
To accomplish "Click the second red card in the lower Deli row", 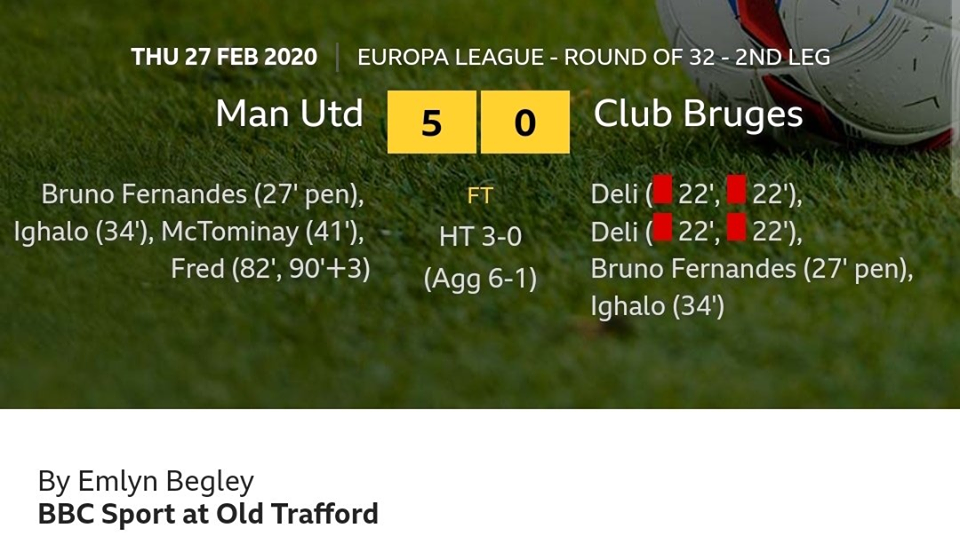I will [x=737, y=230].
